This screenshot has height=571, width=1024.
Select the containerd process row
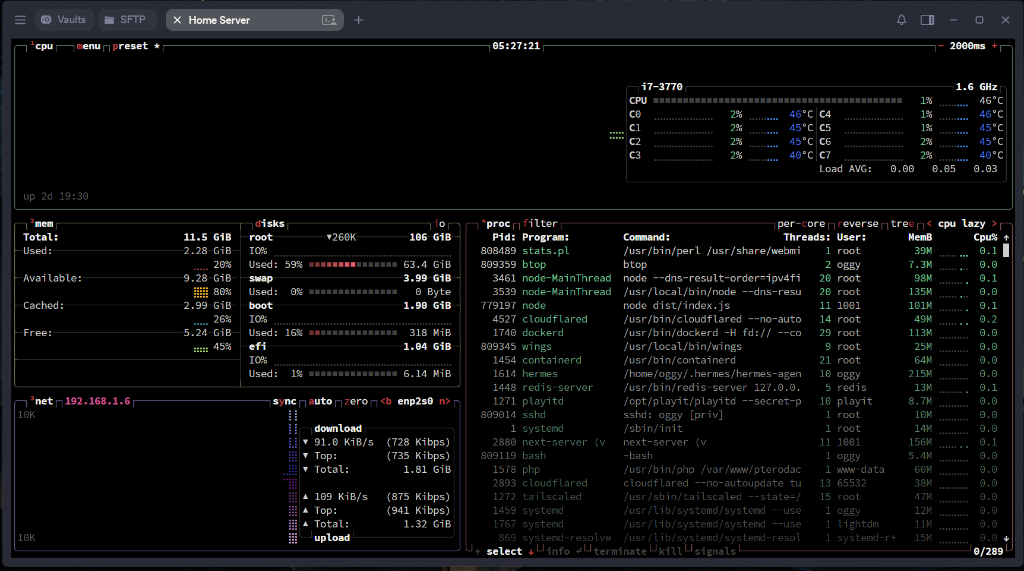[x=739, y=360]
